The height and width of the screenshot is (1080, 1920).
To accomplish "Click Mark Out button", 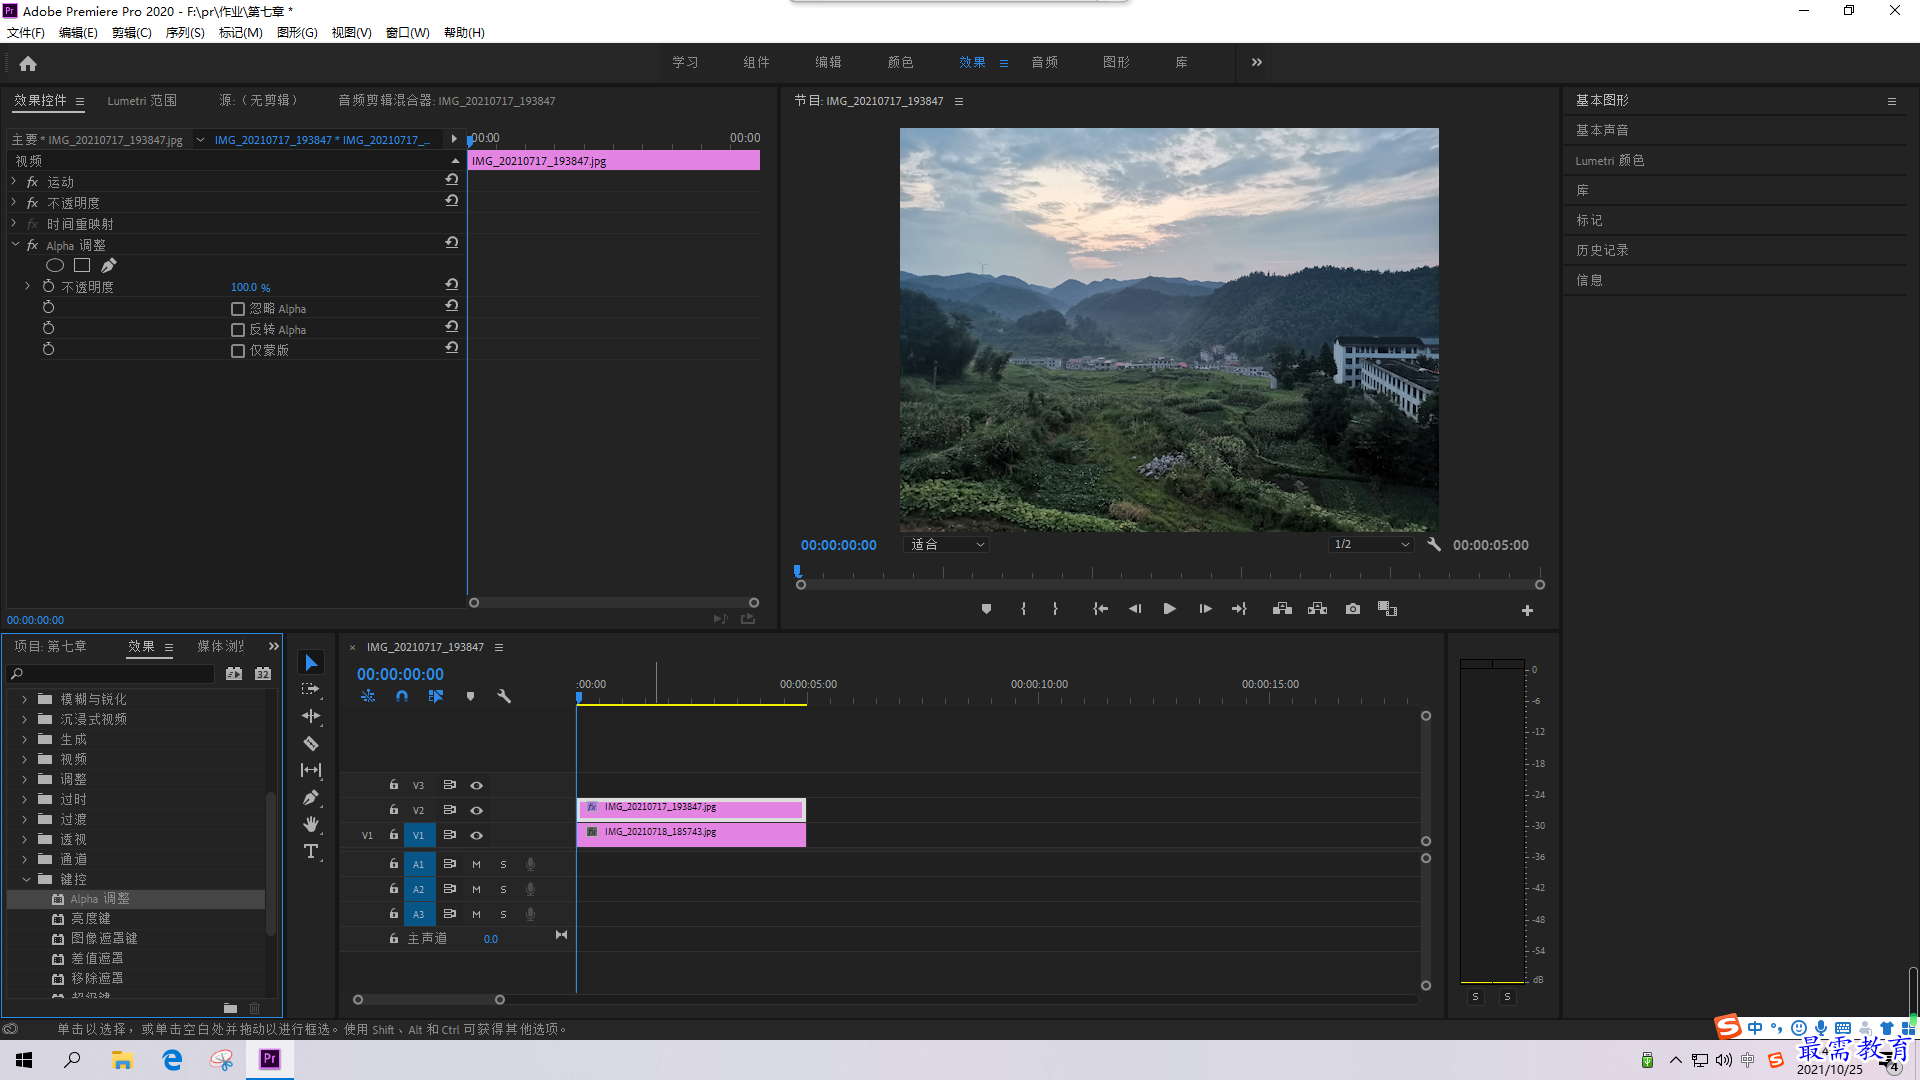I will pyautogui.click(x=1055, y=609).
